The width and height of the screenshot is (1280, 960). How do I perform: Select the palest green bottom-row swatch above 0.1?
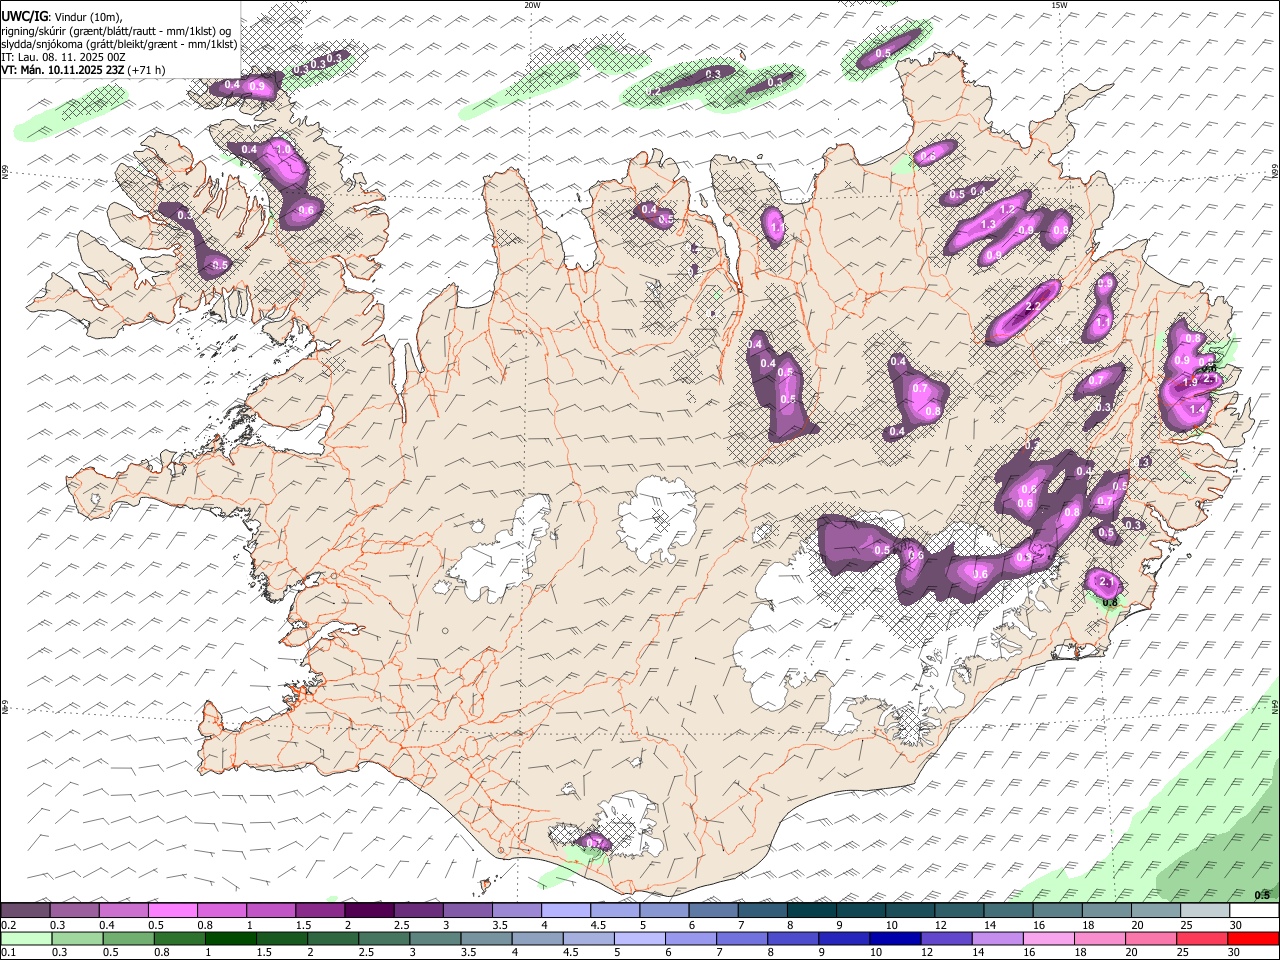[x=25, y=939]
